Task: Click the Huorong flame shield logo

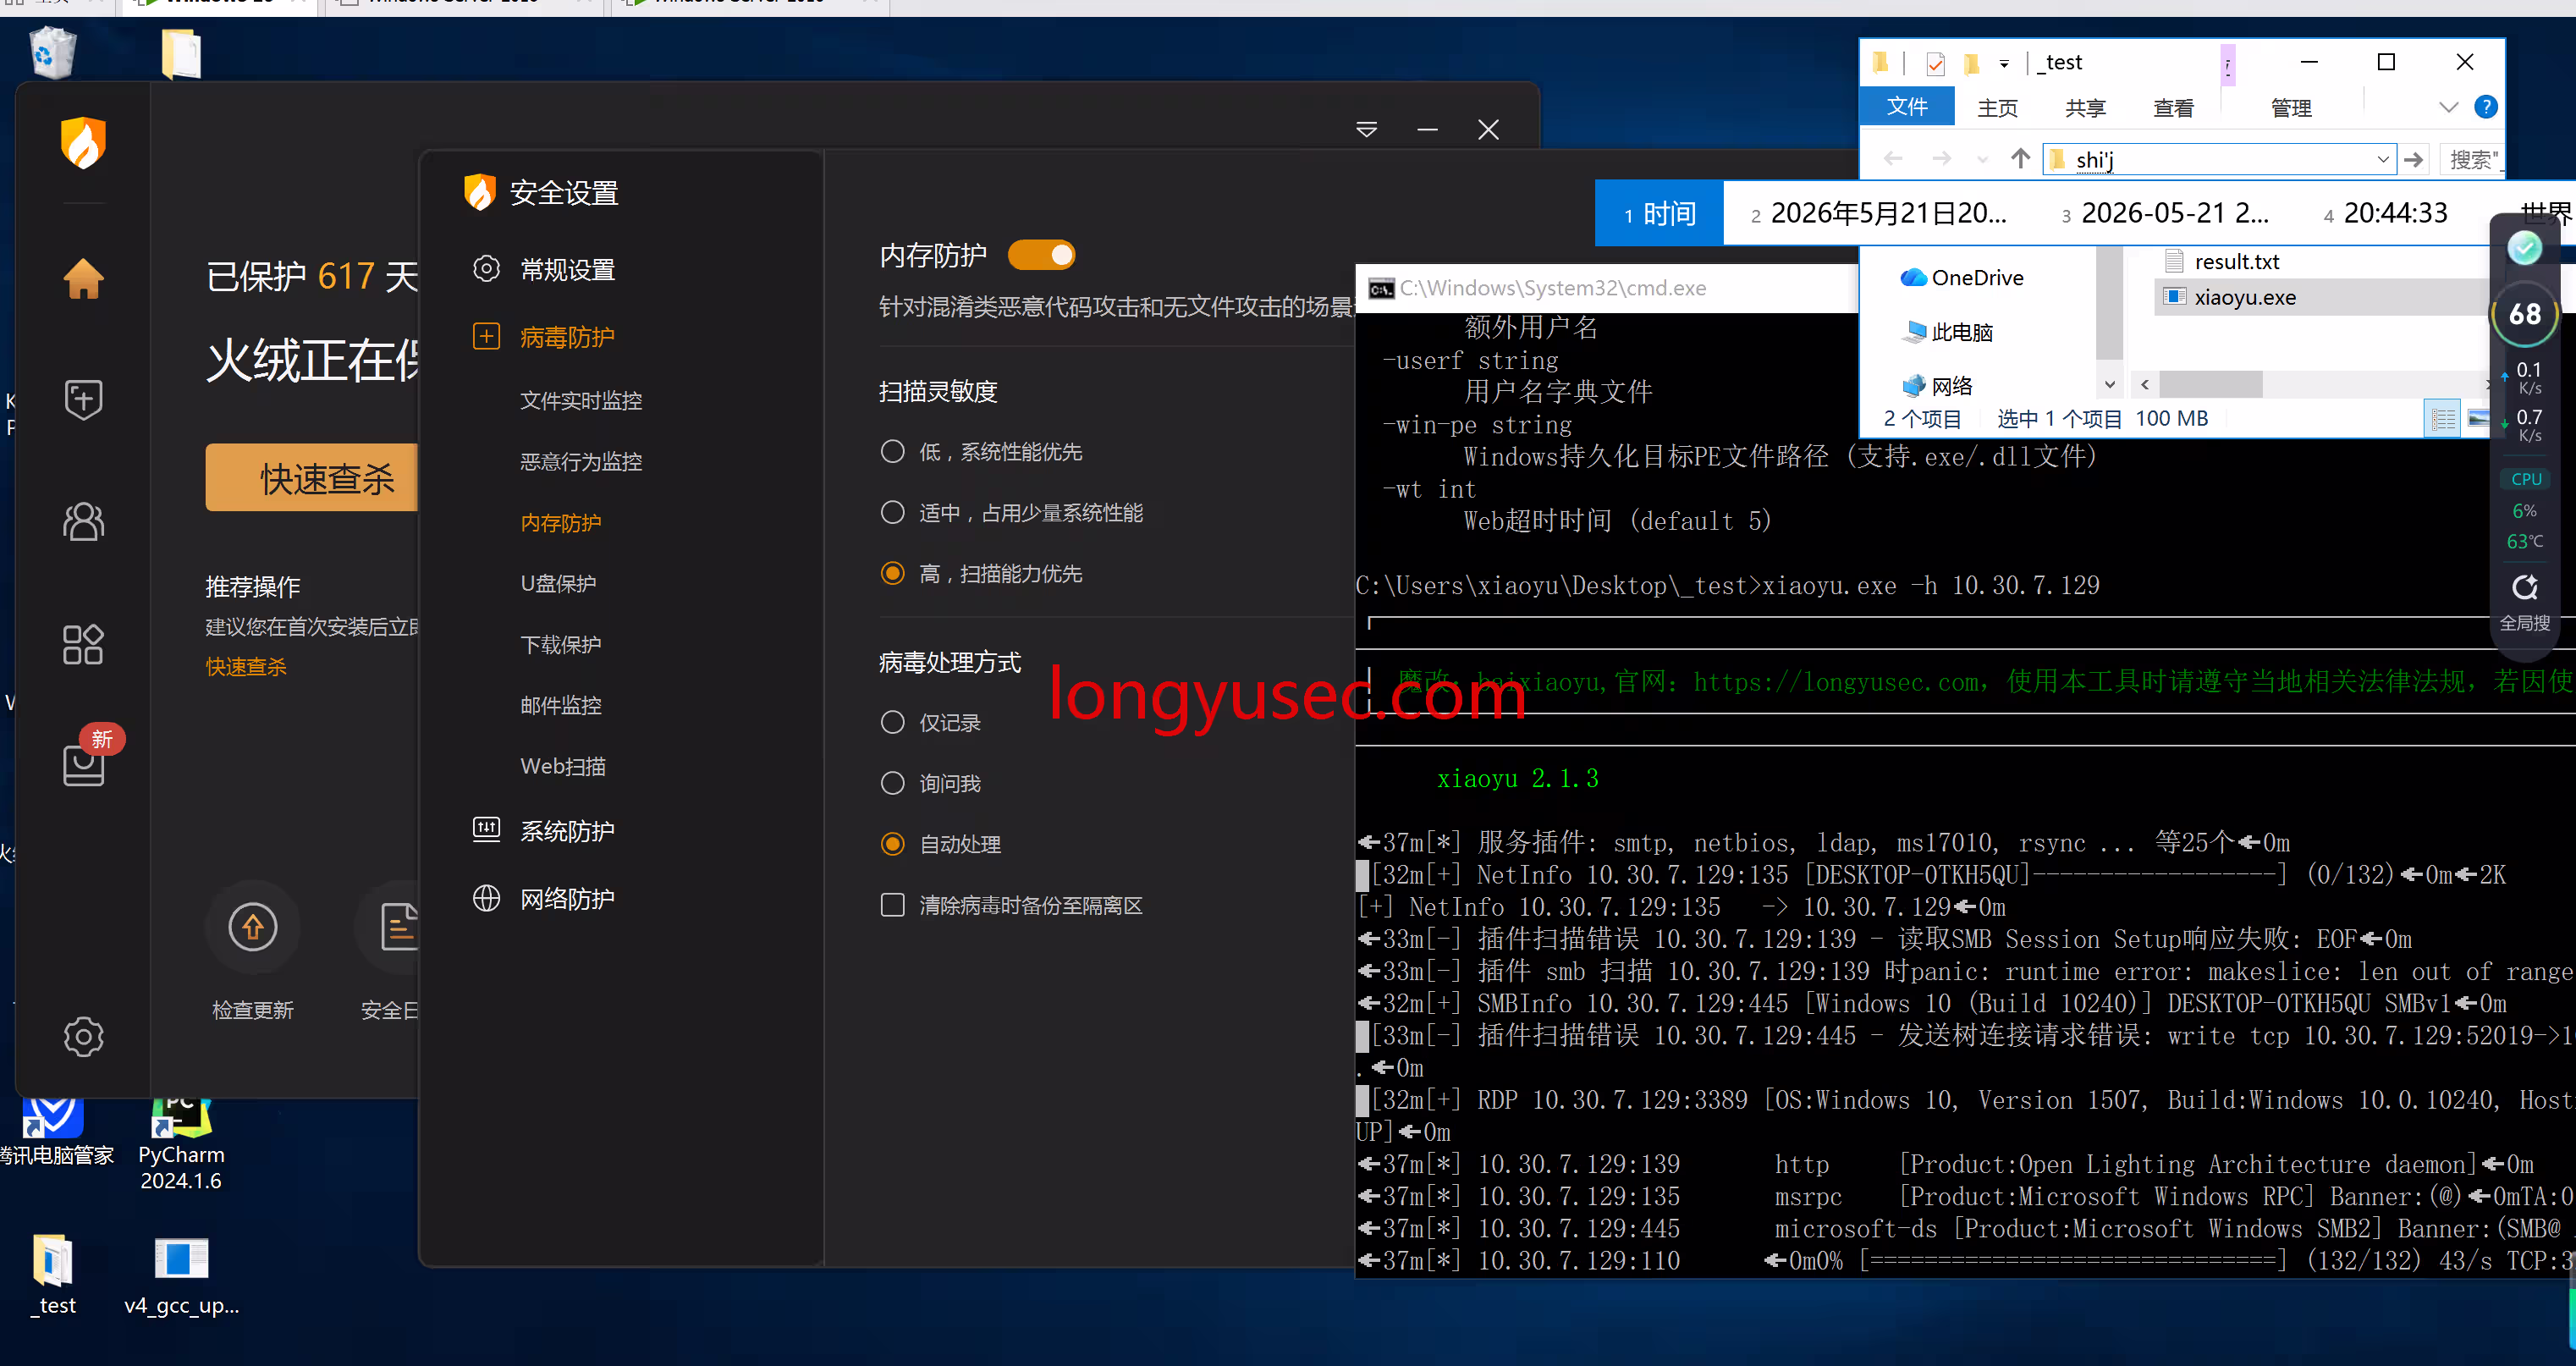Action: point(83,143)
